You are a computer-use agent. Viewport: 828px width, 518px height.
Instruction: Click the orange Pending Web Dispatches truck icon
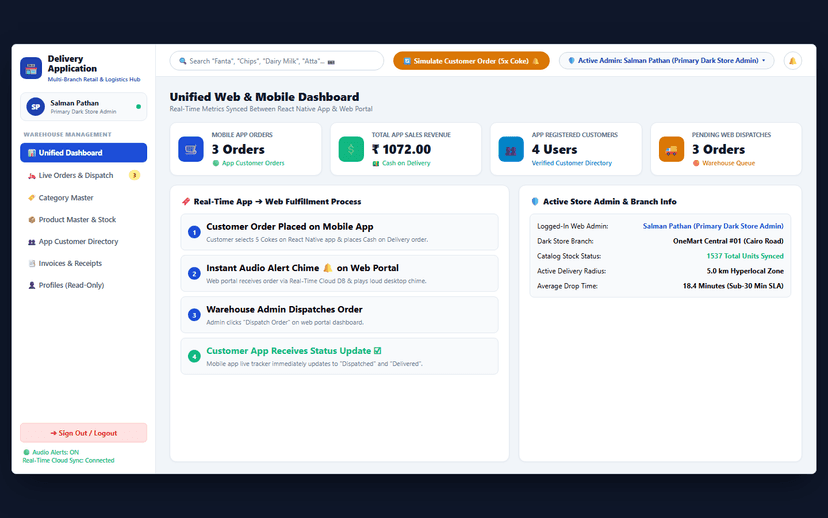point(671,149)
